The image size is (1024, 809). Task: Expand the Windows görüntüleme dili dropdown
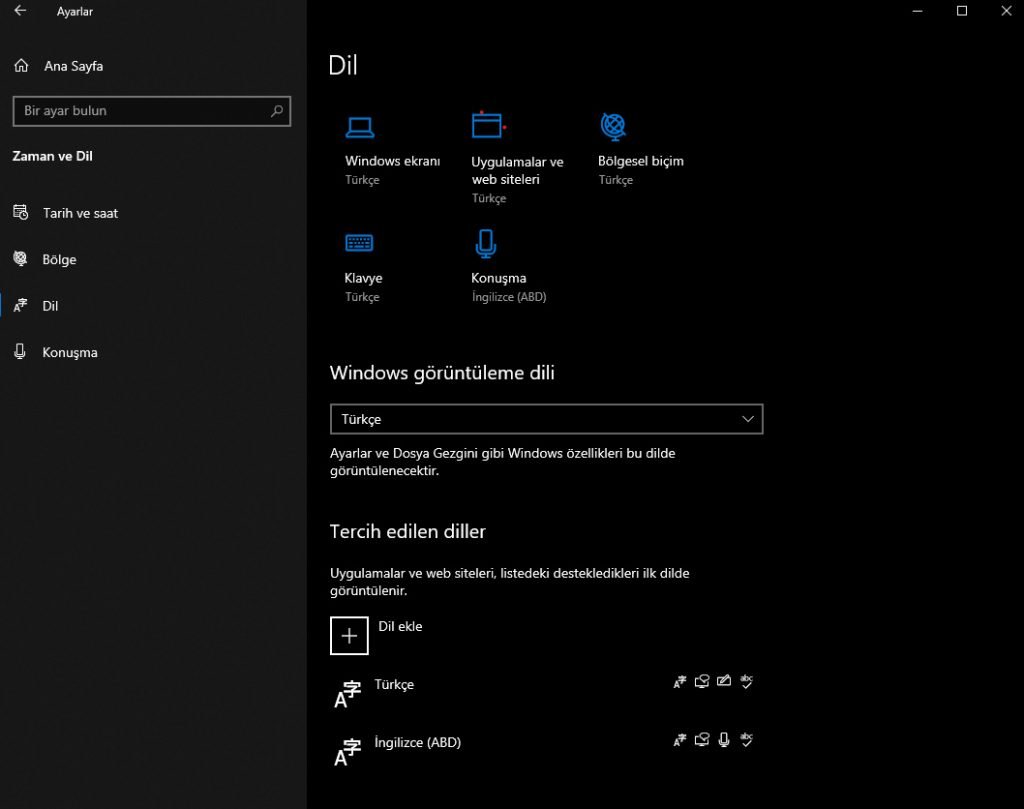(x=546, y=419)
